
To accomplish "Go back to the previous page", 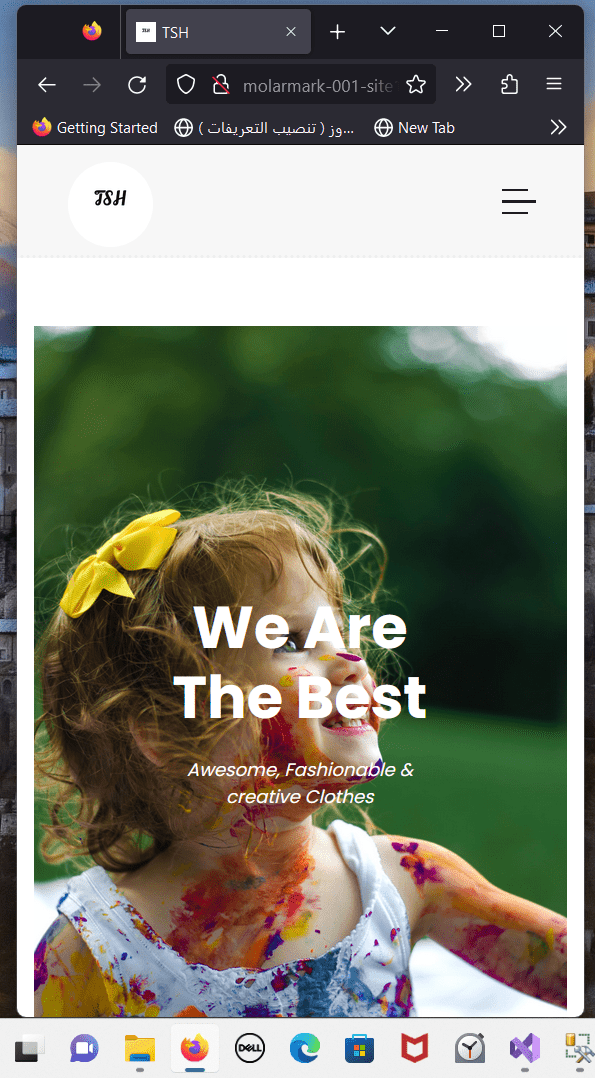I will point(47,85).
